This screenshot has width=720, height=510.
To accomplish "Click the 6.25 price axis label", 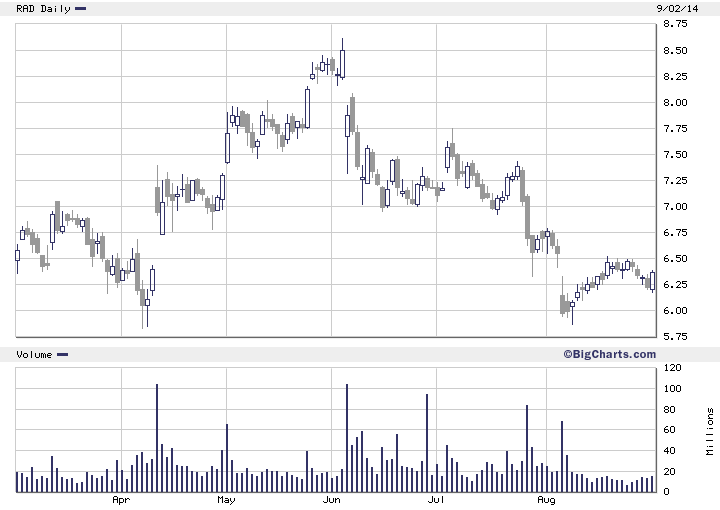I will click(x=675, y=285).
